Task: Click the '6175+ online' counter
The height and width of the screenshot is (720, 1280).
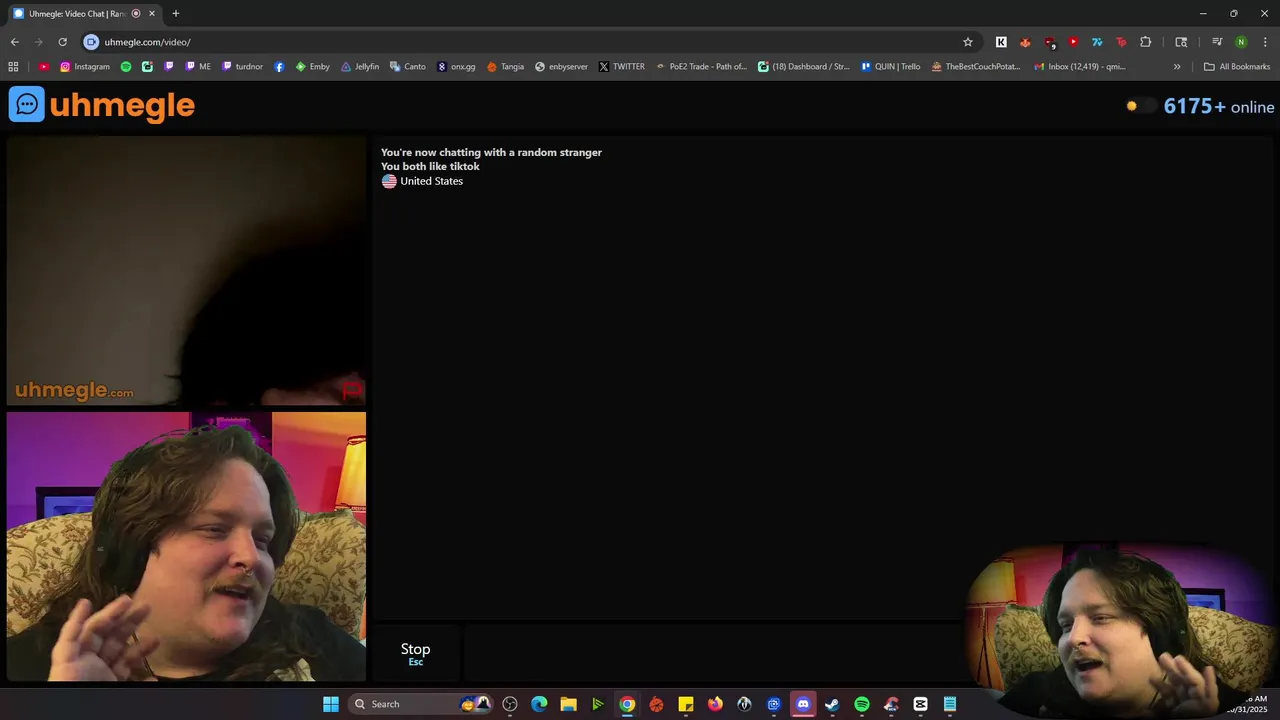Action: [x=1219, y=106]
